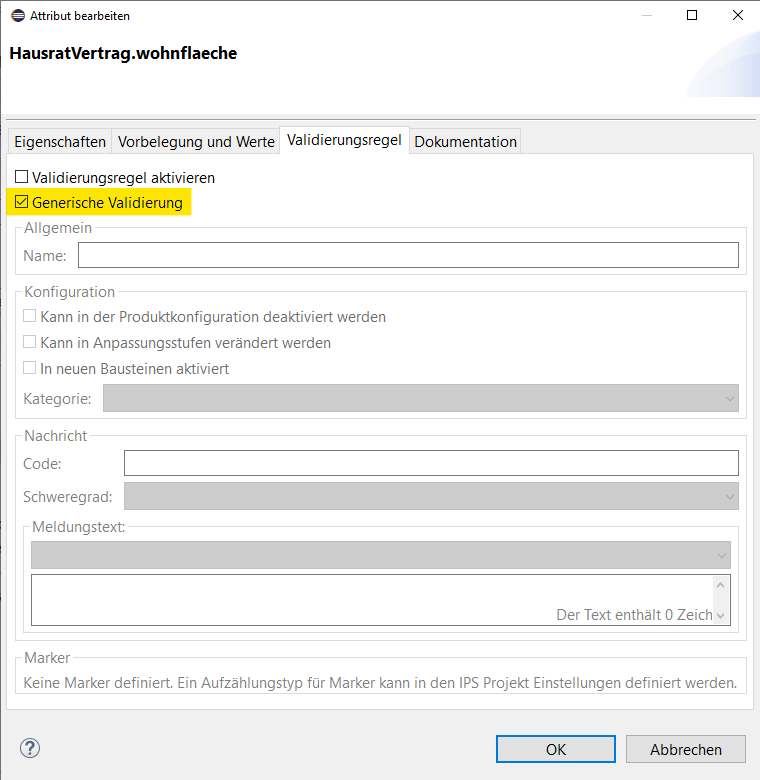Click the Eclipse application icon in title bar
This screenshot has height=780, width=760.
(x=18, y=15)
